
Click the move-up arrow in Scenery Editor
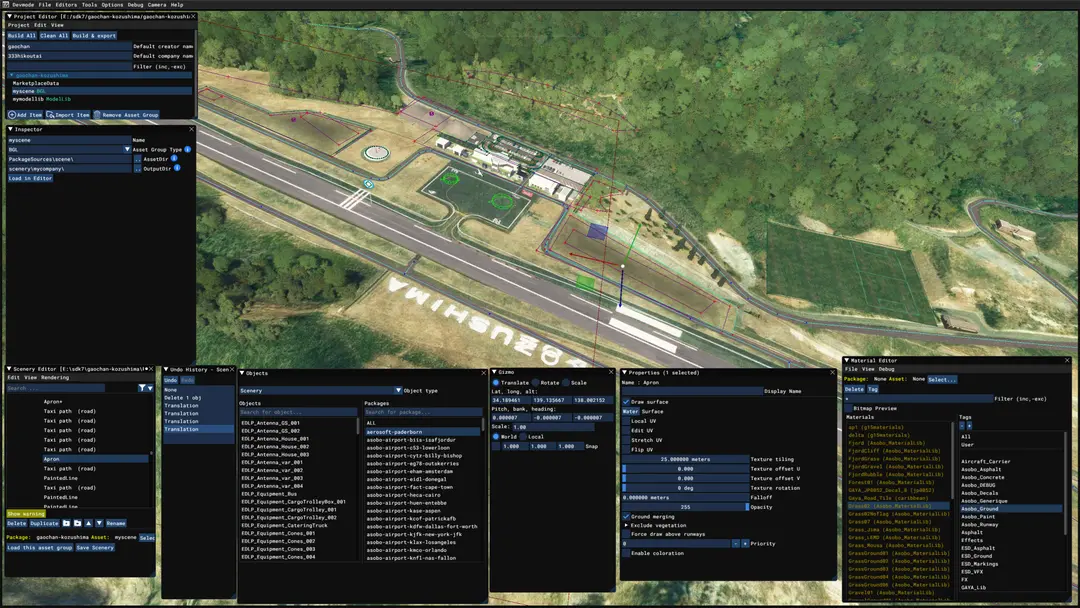tap(88, 523)
